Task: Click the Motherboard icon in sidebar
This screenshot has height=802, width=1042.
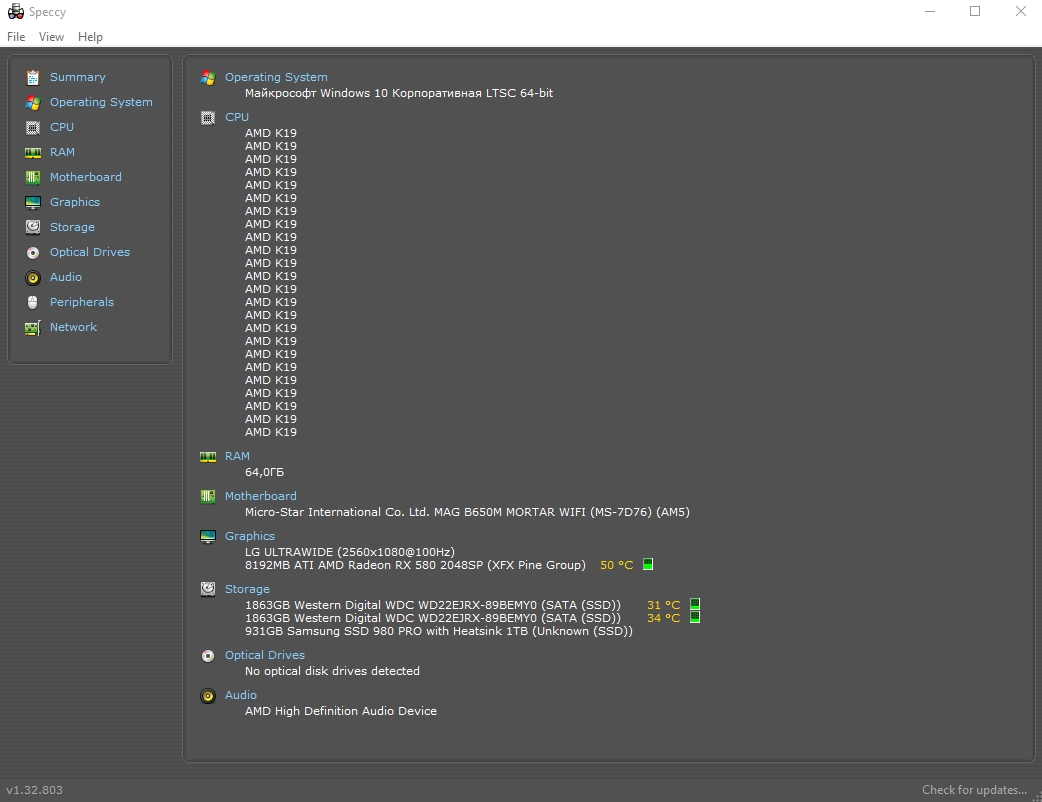Action: click(x=33, y=177)
